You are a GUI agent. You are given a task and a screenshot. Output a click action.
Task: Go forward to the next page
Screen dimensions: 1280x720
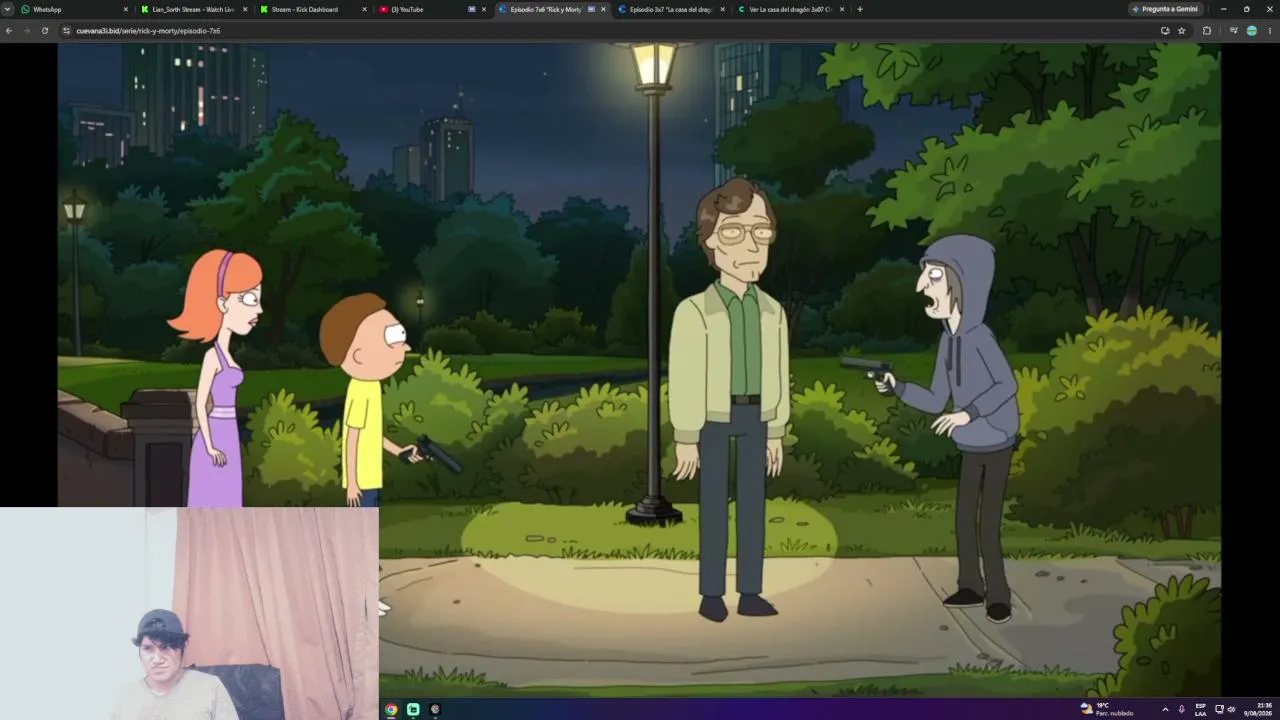(x=27, y=31)
